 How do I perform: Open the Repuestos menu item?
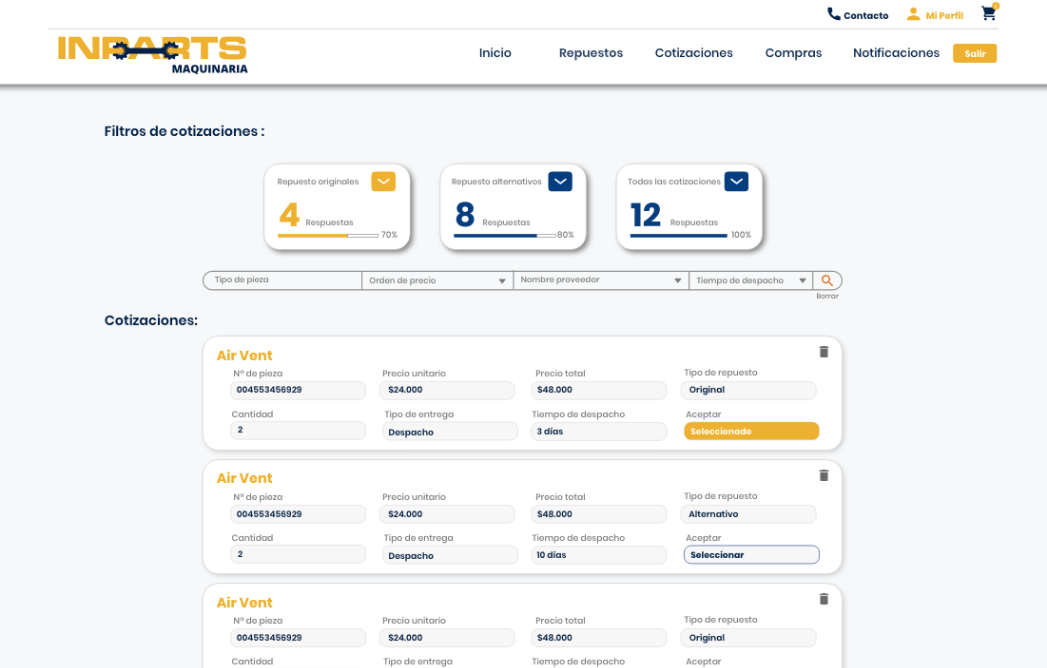590,53
